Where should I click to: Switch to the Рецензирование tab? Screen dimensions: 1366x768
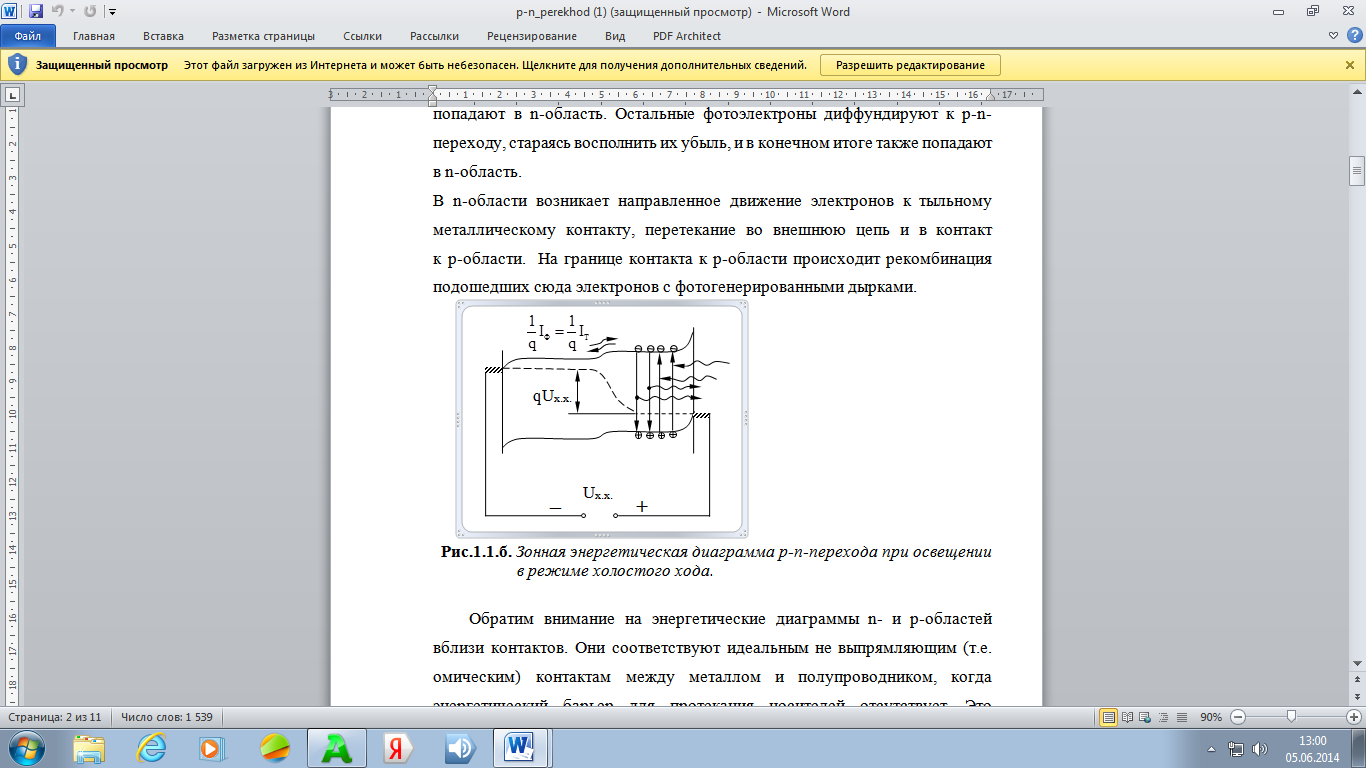(x=532, y=36)
